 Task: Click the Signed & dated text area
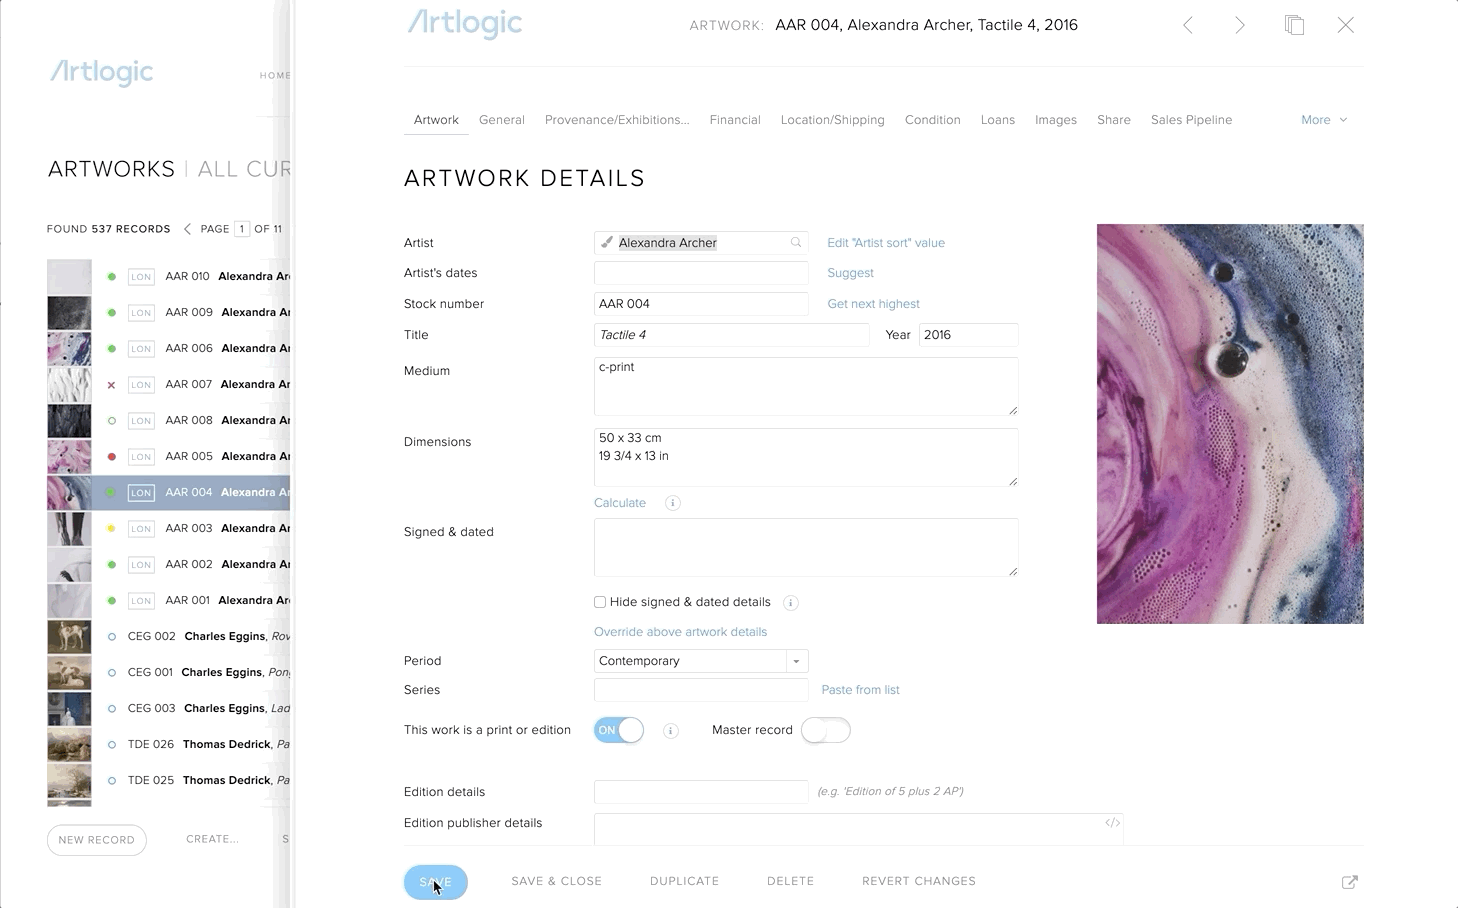806,547
